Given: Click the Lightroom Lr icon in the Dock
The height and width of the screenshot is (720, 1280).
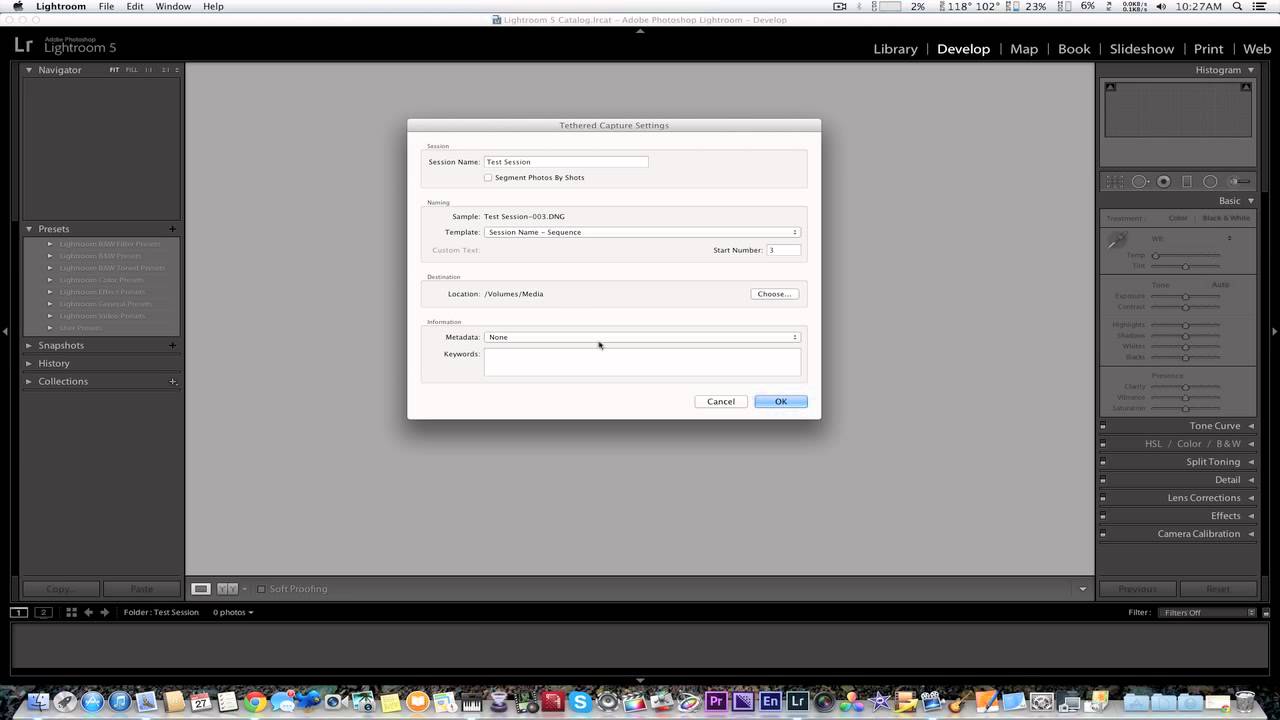Looking at the screenshot, I should [x=797, y=702].
